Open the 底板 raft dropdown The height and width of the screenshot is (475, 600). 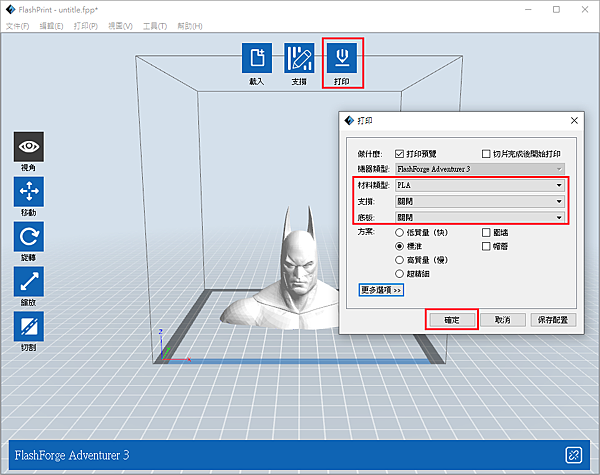[480, 217]
